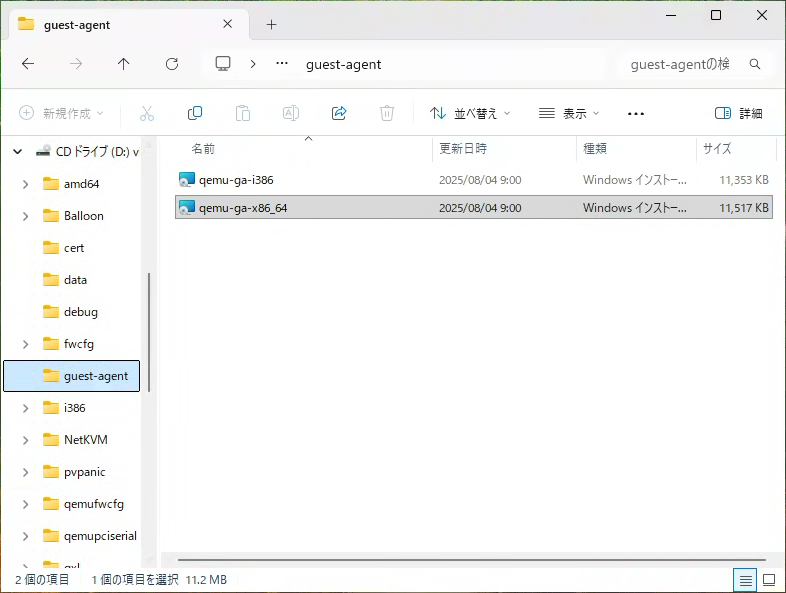Go back with the left arrow

tap(28, 64)
